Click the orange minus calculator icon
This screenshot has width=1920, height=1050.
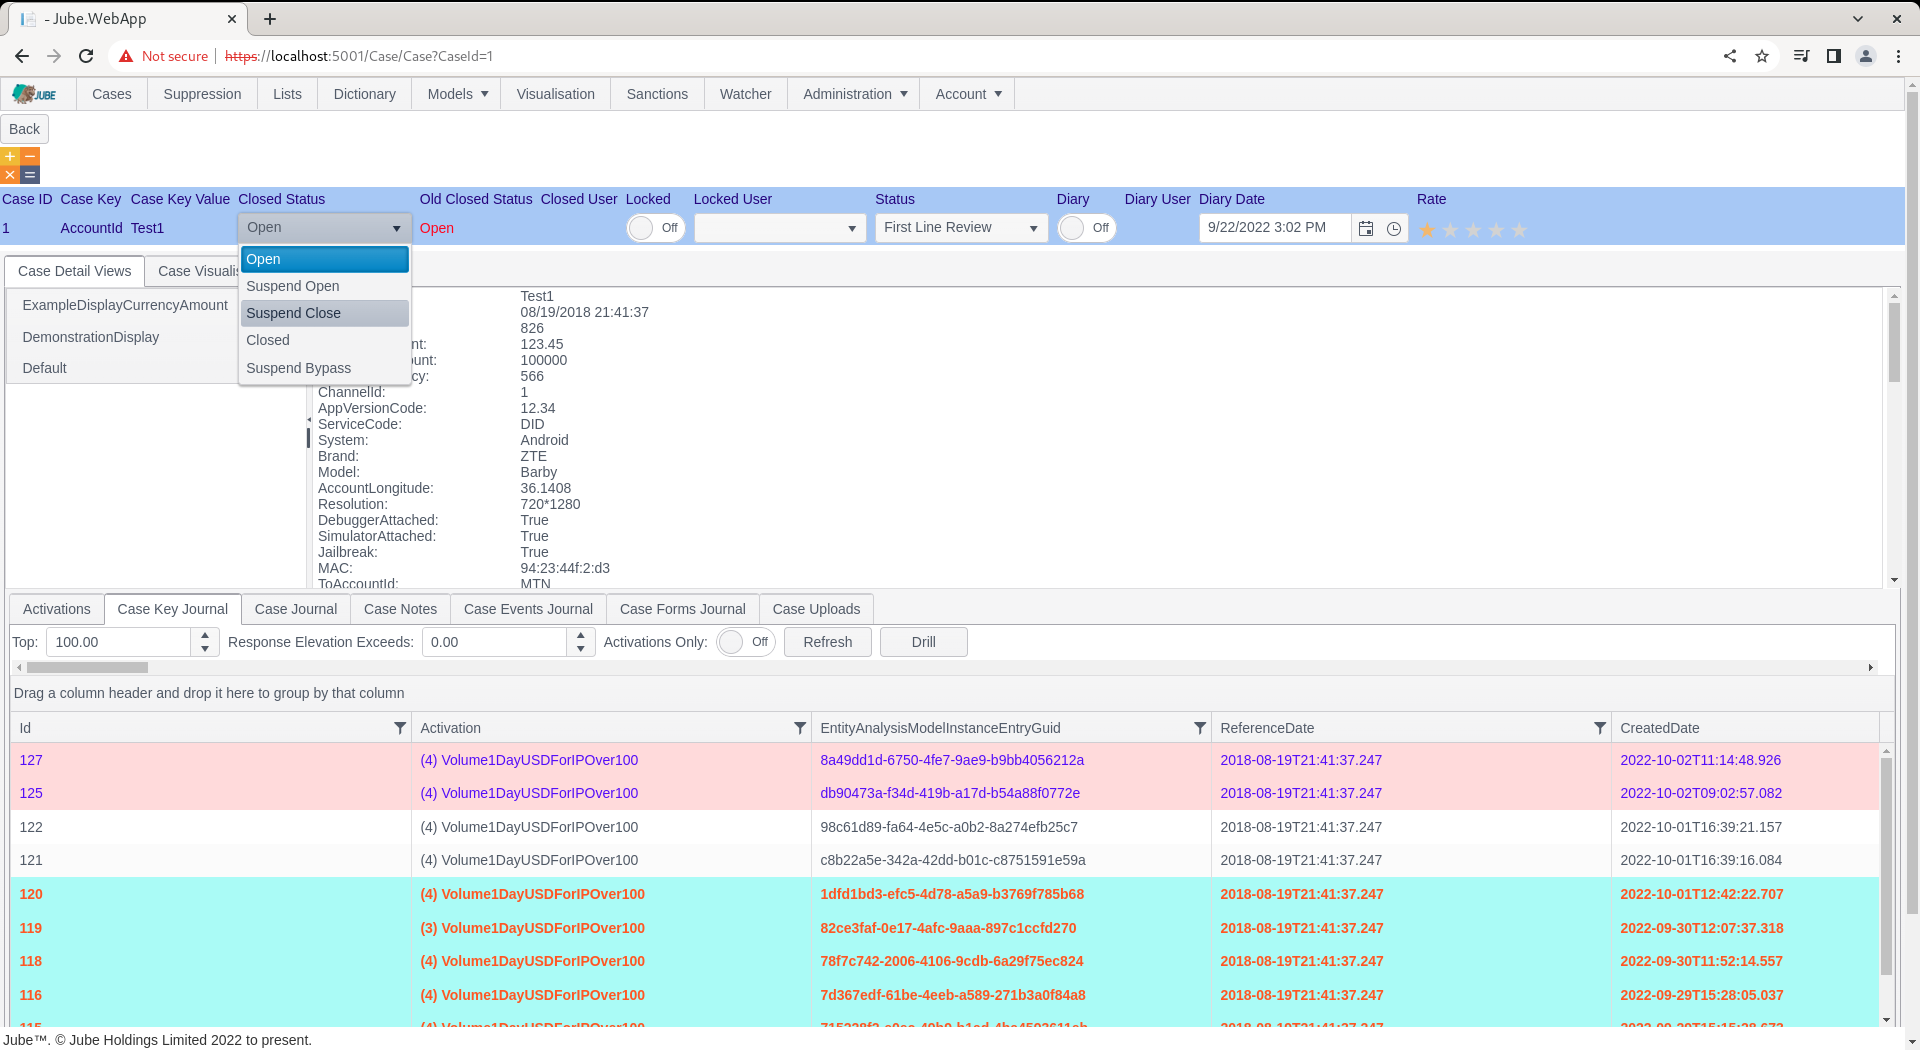coord(30,157)
